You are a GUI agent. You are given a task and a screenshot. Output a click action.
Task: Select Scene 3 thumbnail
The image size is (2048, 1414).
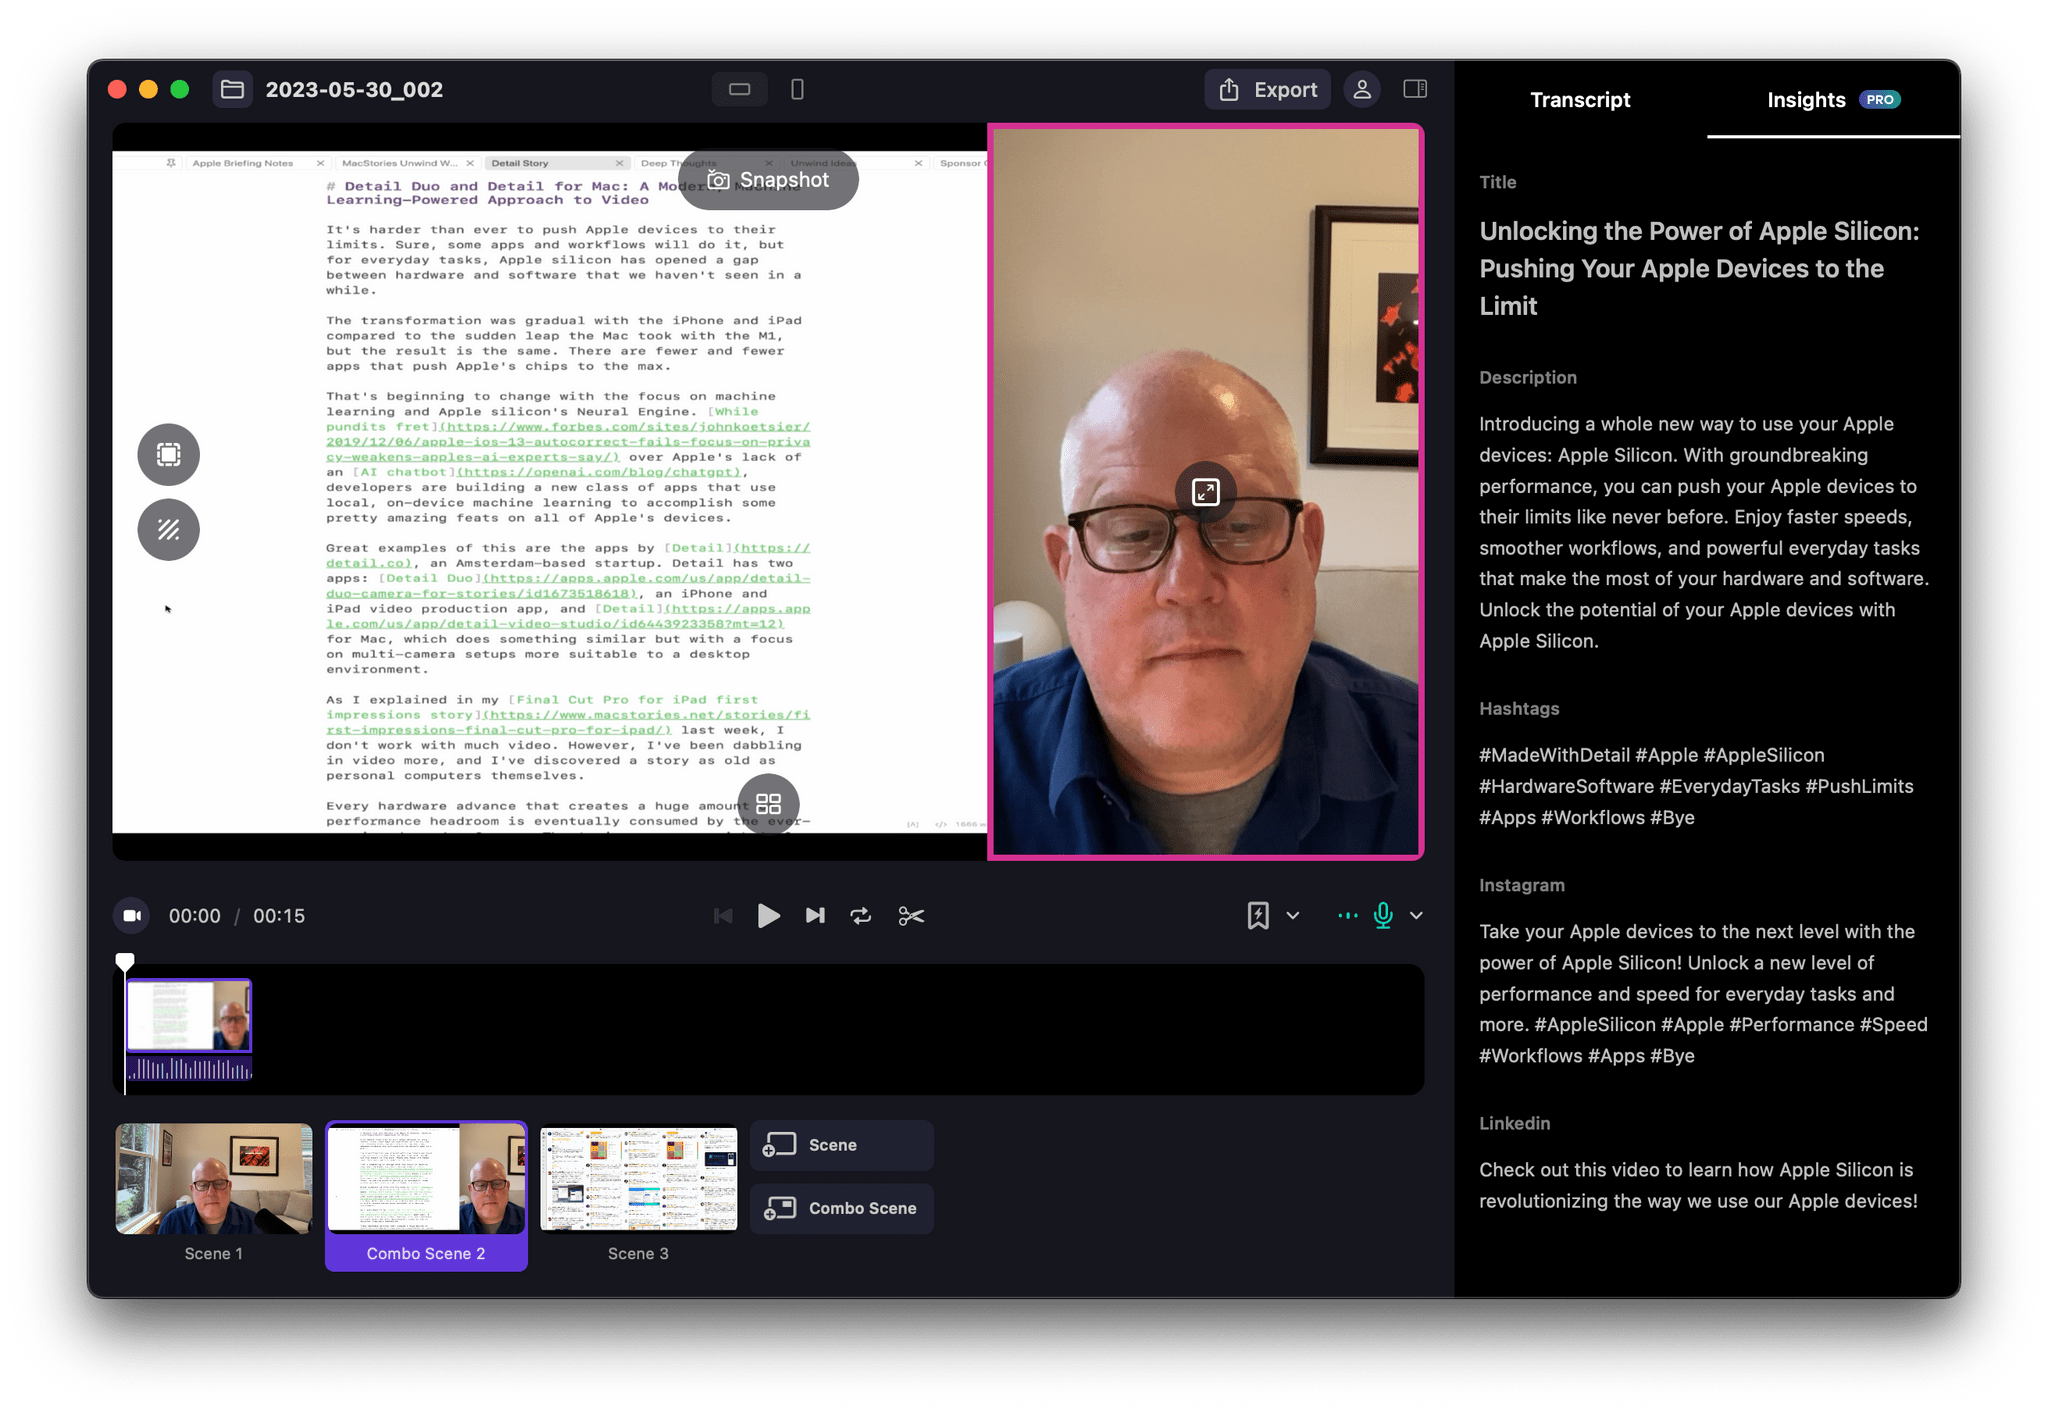(638, 1178)
